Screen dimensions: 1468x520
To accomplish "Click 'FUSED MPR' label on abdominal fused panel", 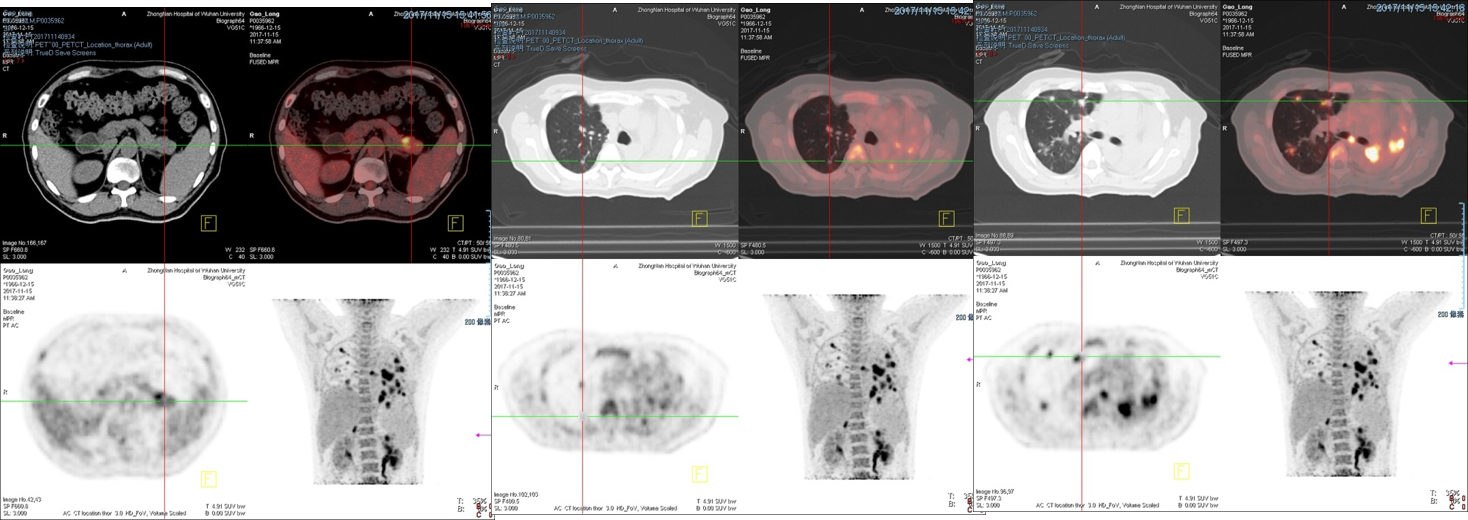I will tap(264, 62).
